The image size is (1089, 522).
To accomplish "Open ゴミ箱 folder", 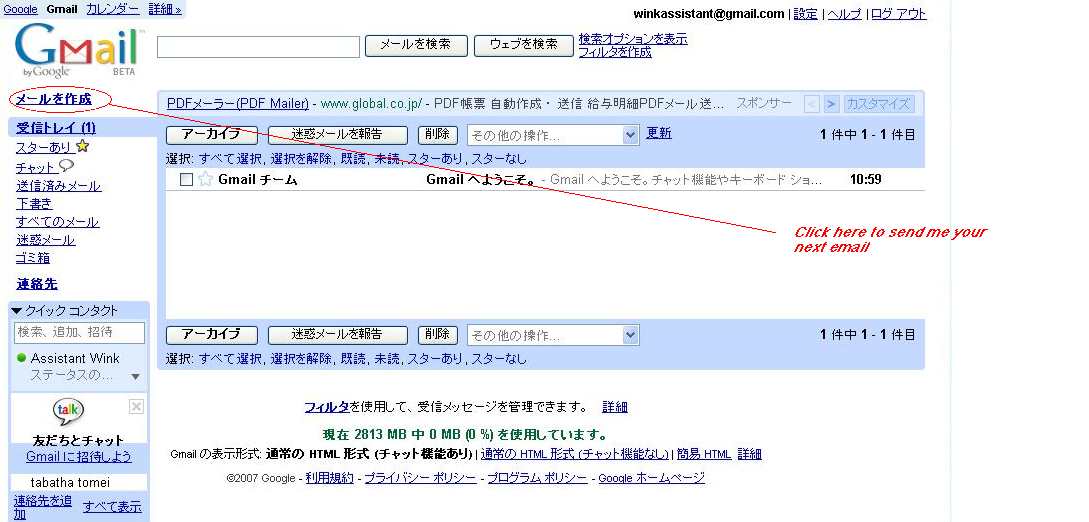I will (33, 258).
